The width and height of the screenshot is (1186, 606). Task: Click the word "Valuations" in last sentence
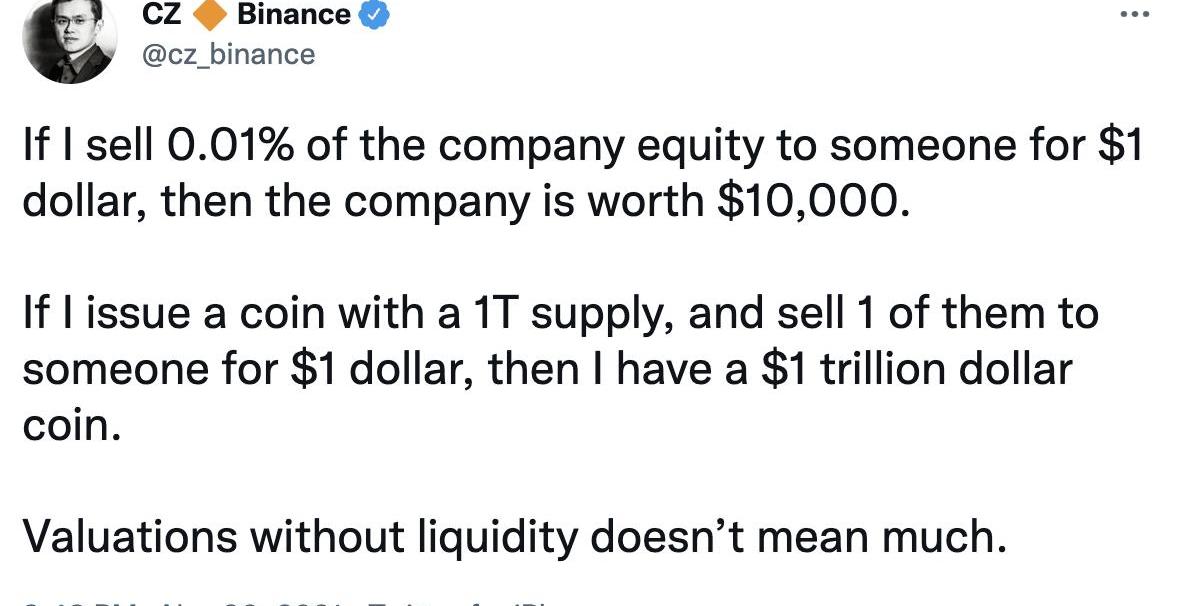click(x=130, y=538)
